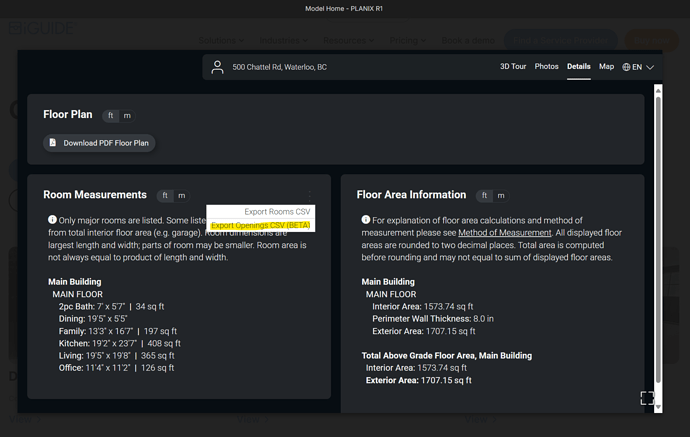Image resolution: width=690 pixels, height=437 pixels.
Task: Open the Method of Measurement link
Action: coord(504,232)
